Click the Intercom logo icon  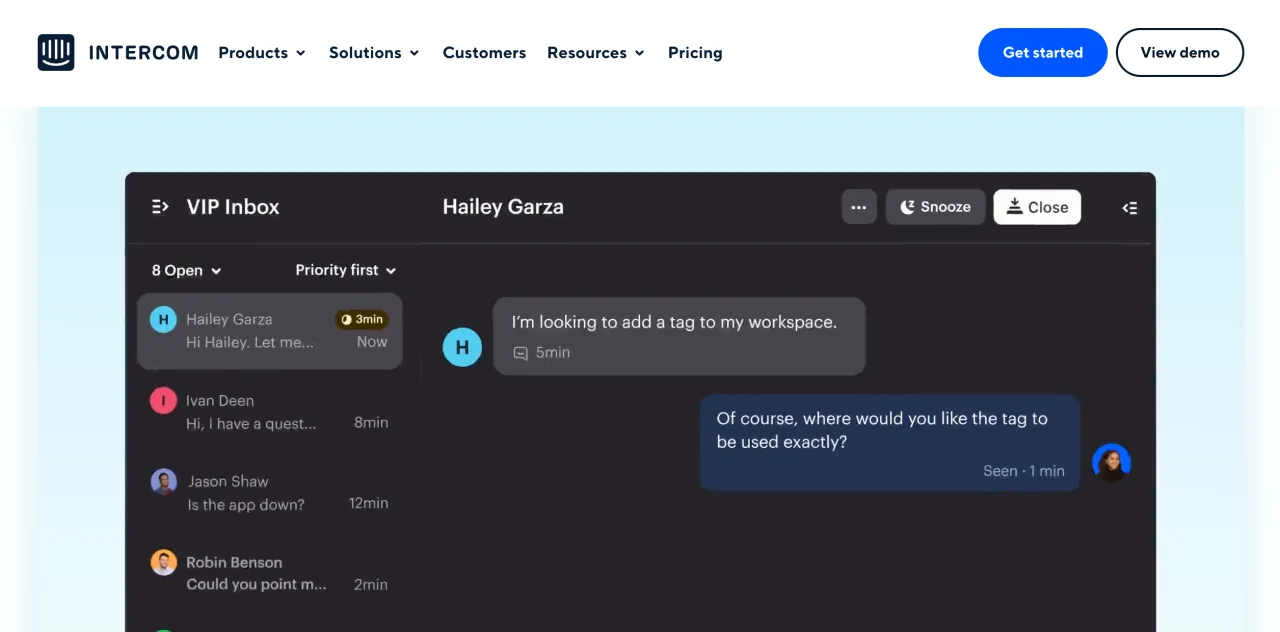point(56,52)
